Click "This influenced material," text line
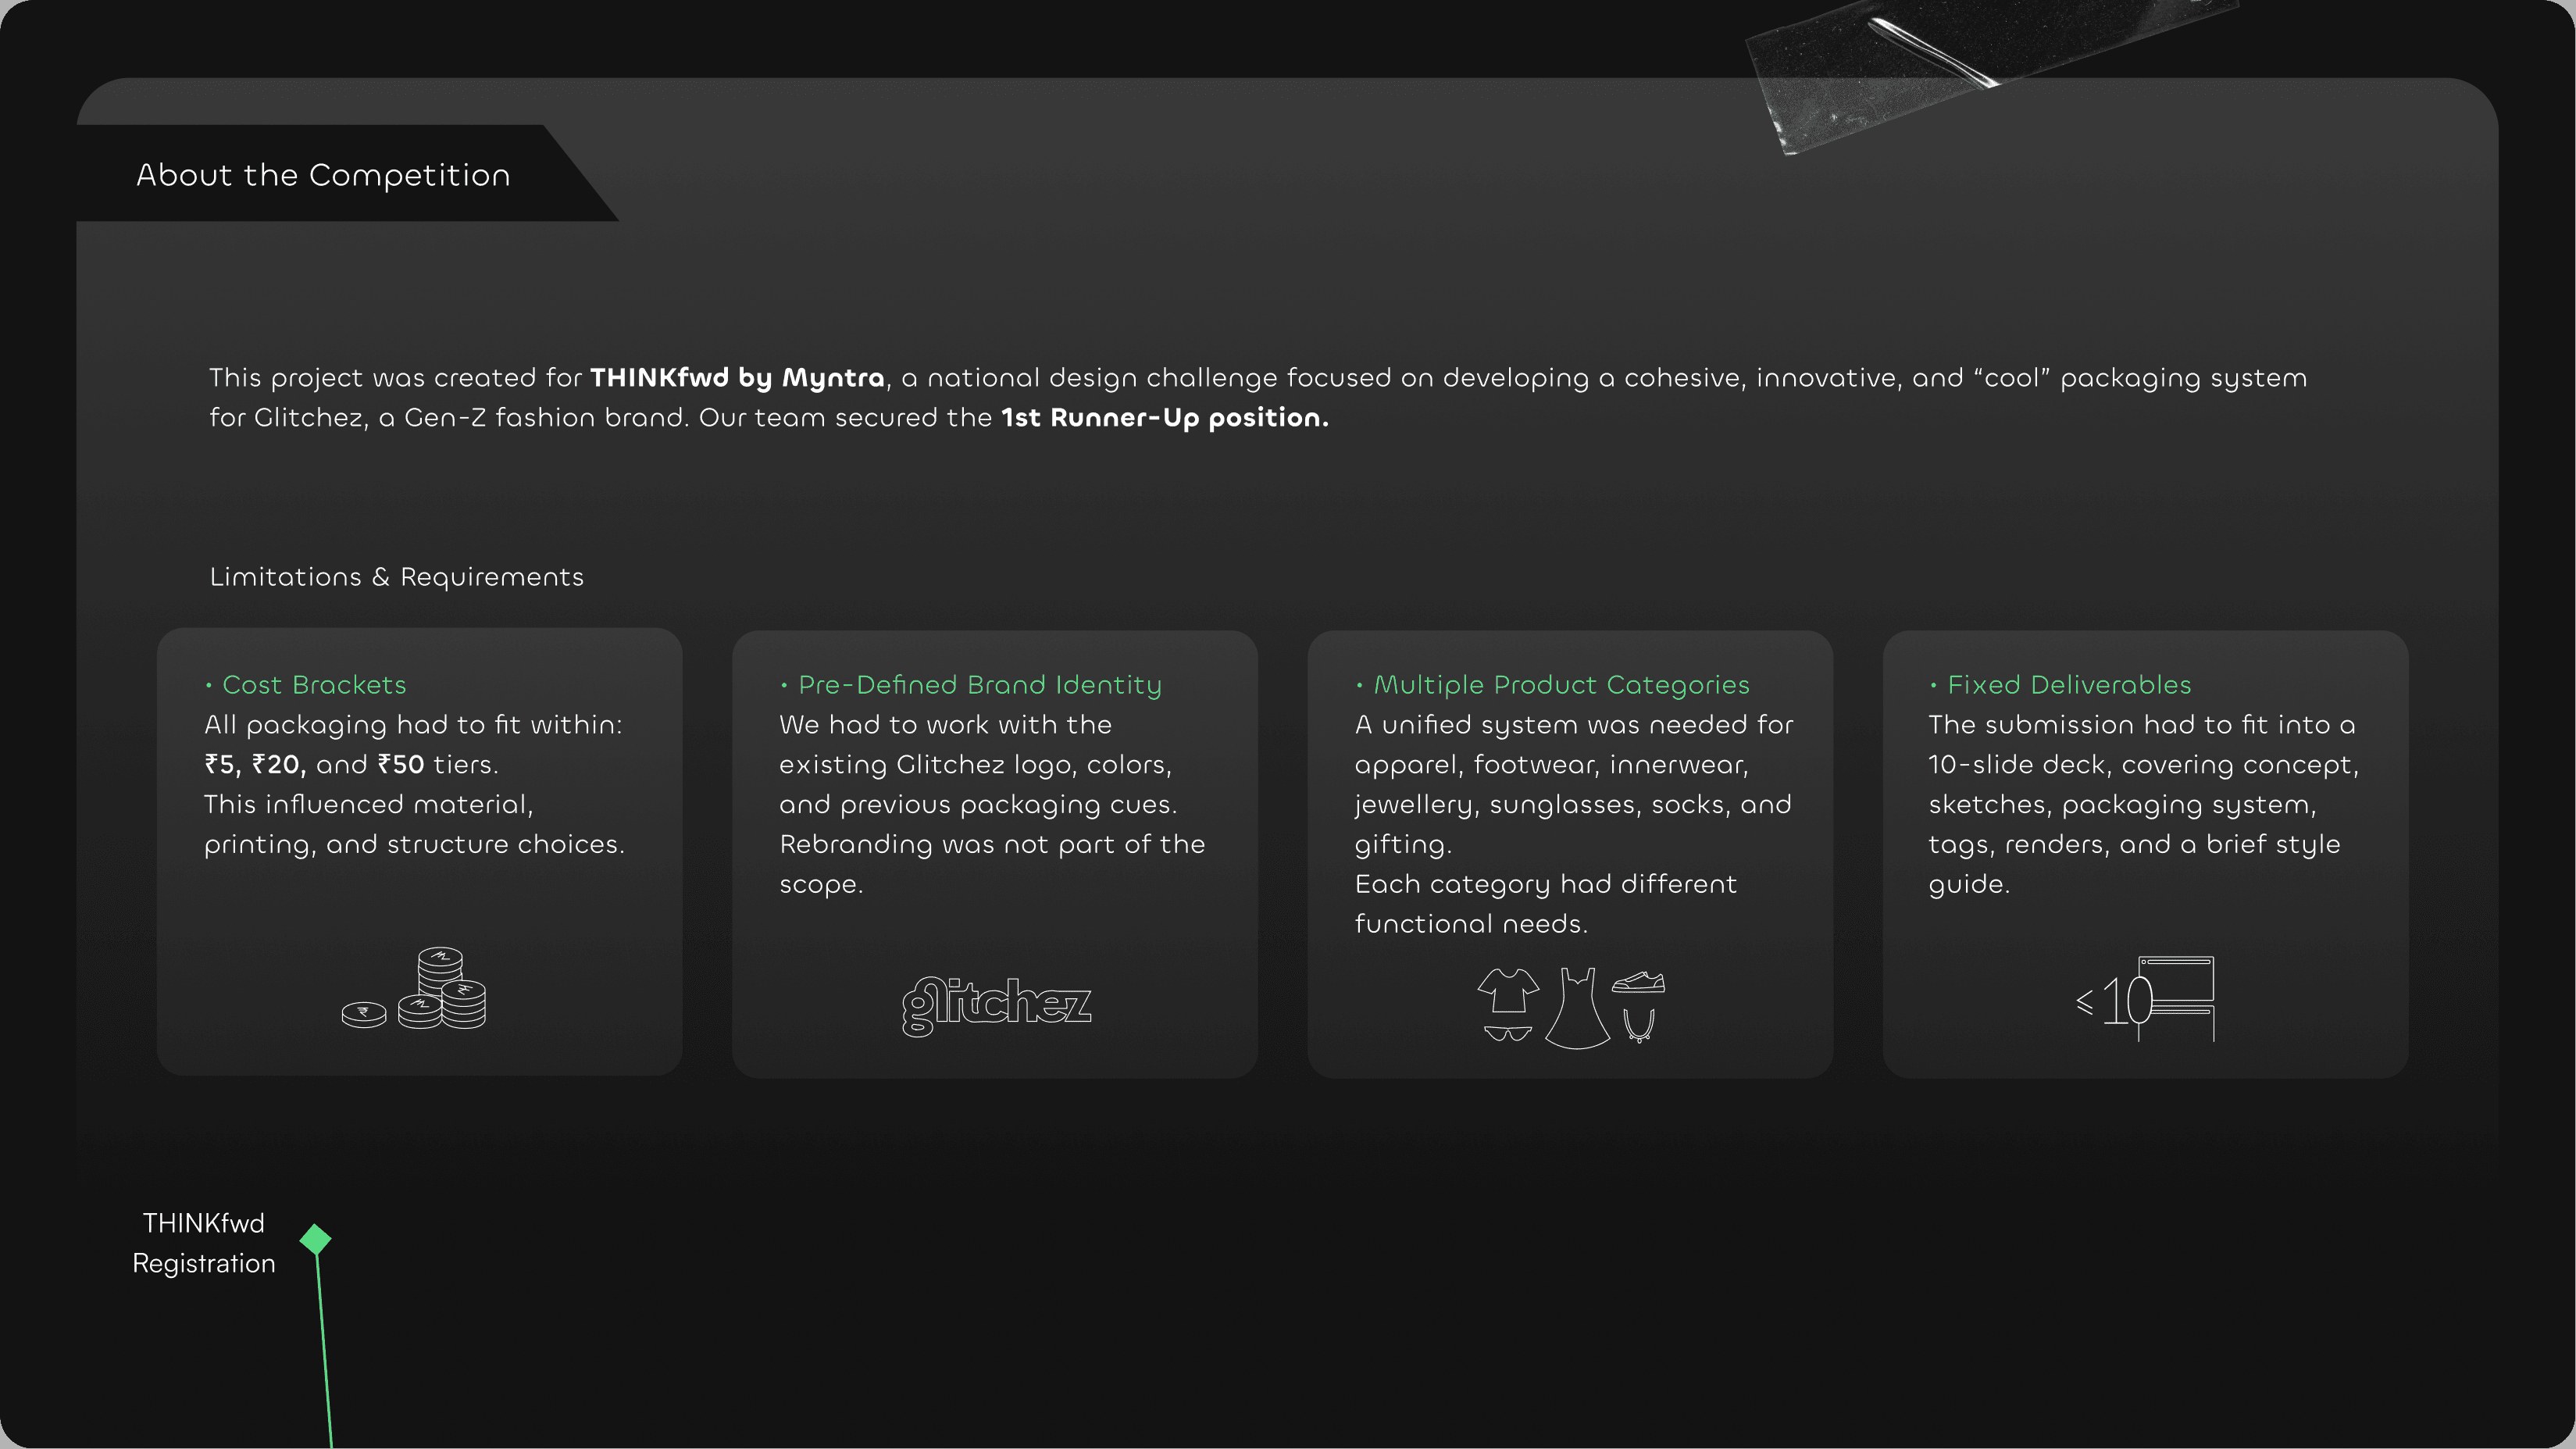Screen dimensions: 2576x1449 [368, 805]
